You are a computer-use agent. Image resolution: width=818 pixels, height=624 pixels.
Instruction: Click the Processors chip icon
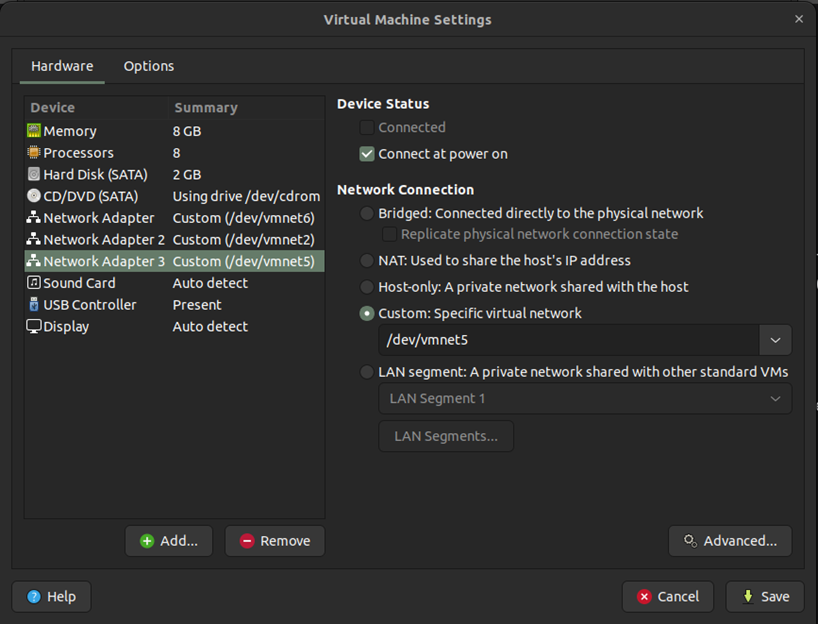[34, 153]
